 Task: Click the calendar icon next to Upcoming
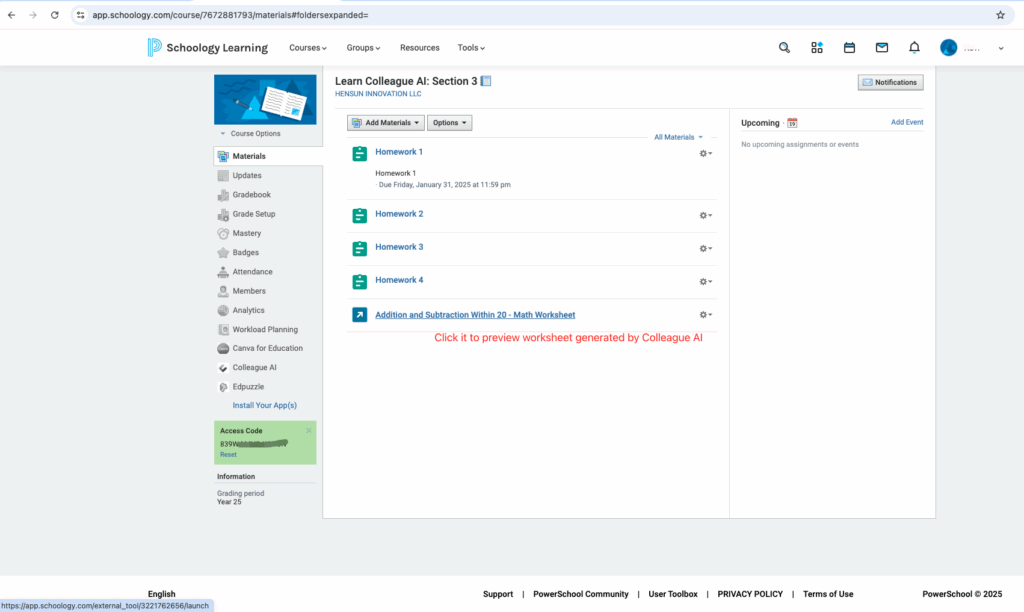792,123
